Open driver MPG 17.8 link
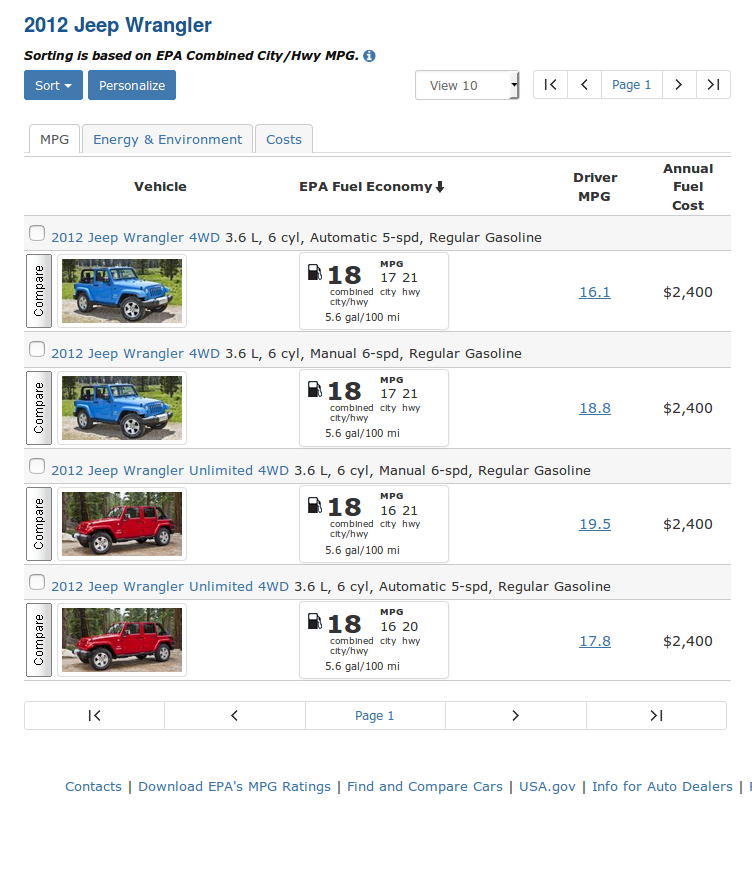This screenshot has width=752, height=895. point(595,641)
